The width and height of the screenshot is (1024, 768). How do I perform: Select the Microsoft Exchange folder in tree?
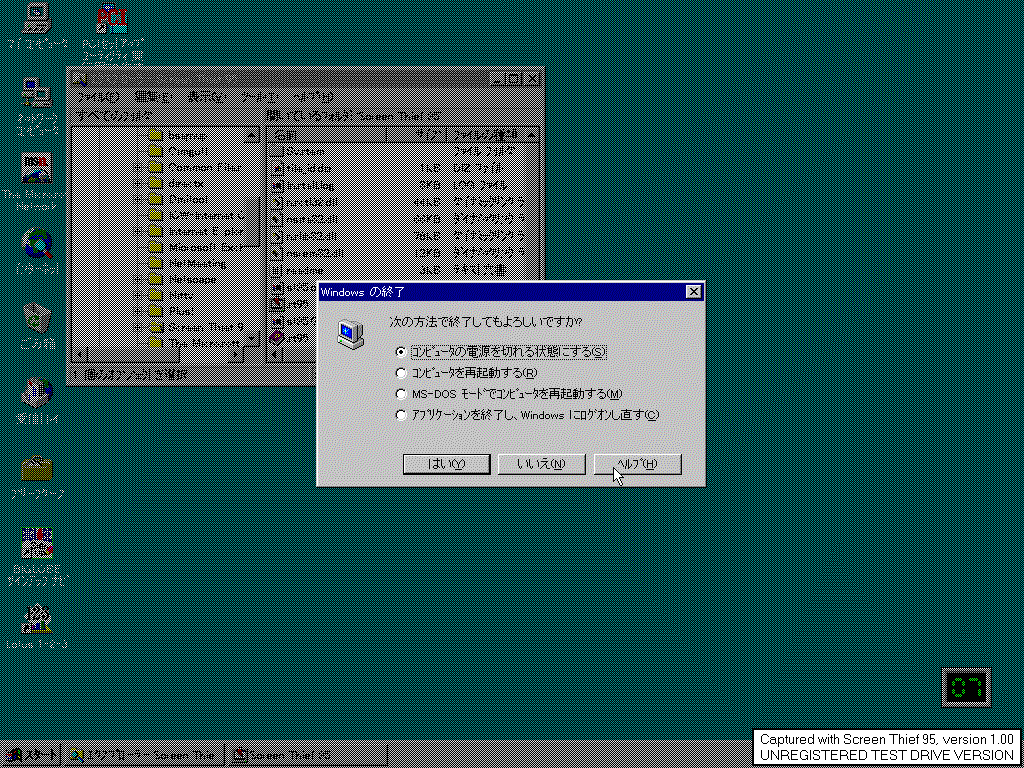pyautogui.click(x=195, y=248)
